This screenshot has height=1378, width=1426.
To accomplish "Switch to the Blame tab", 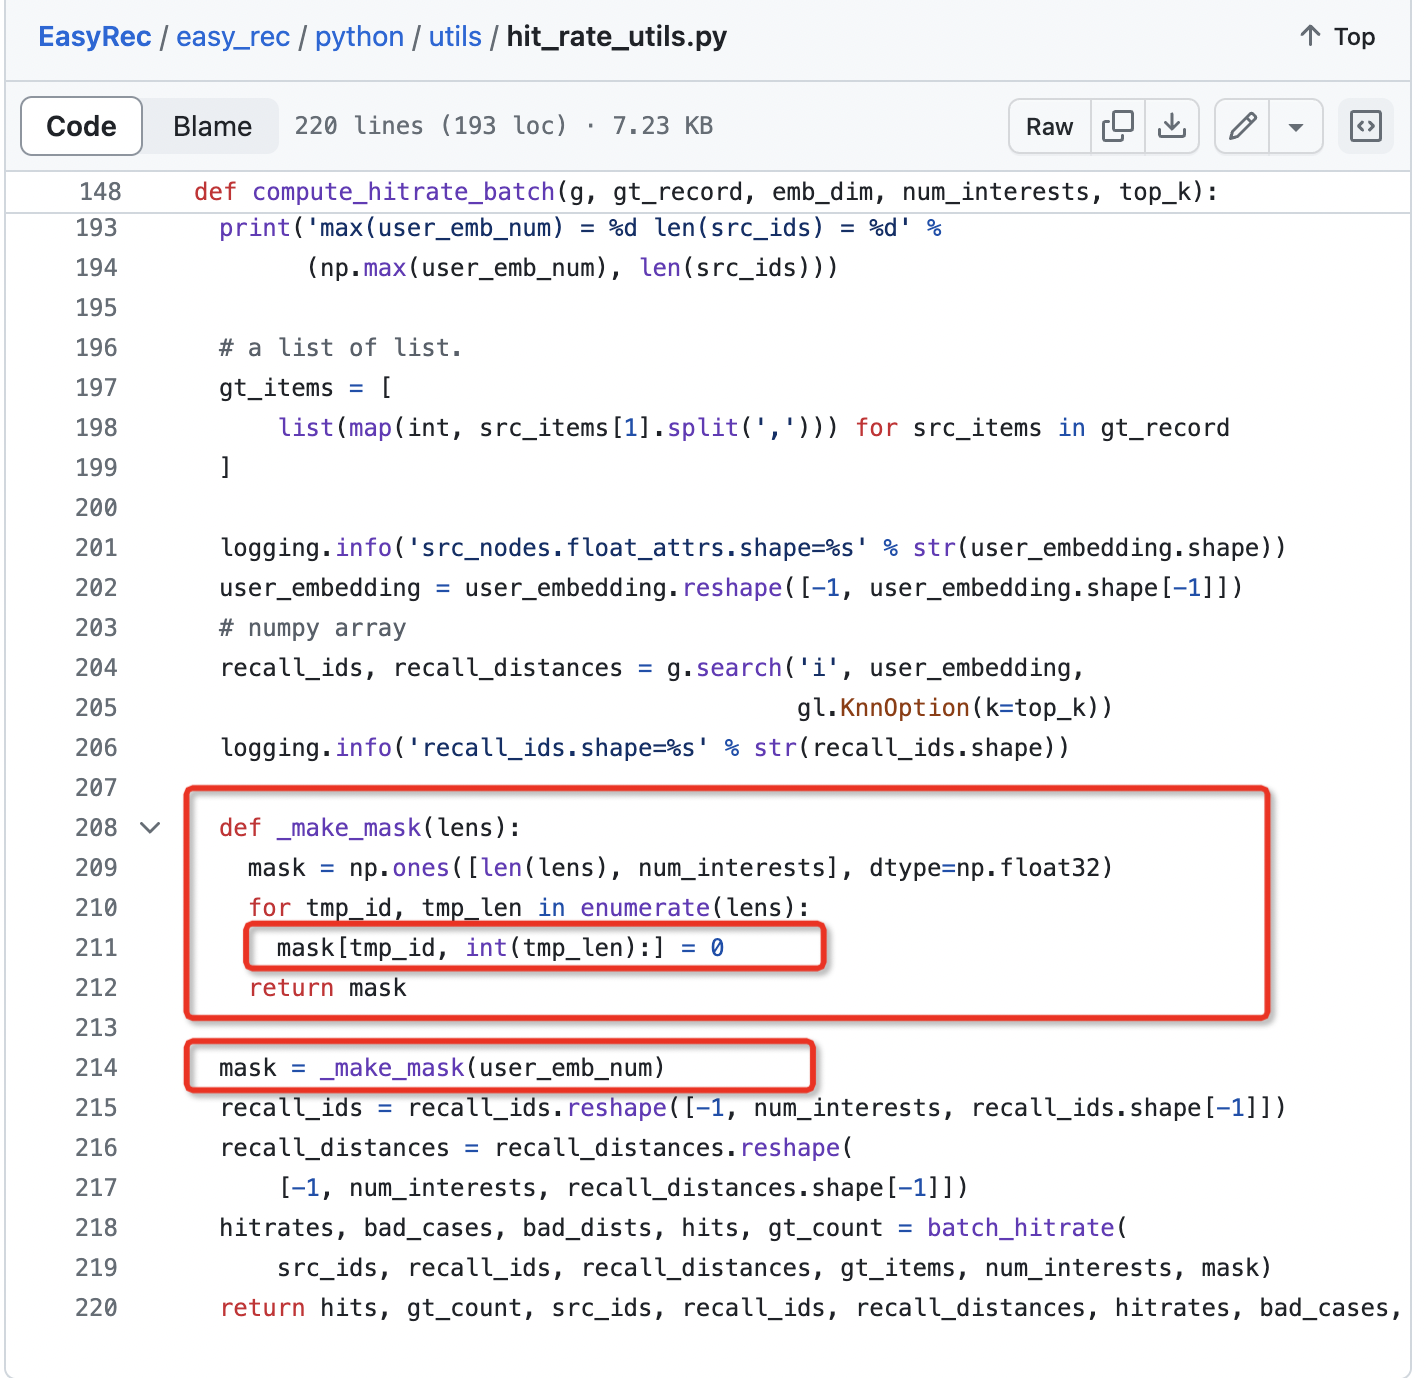I will [x=212, y=126].
